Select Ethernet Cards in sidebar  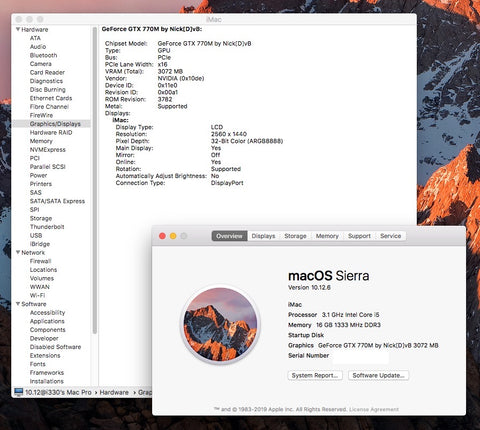point(51,98)
